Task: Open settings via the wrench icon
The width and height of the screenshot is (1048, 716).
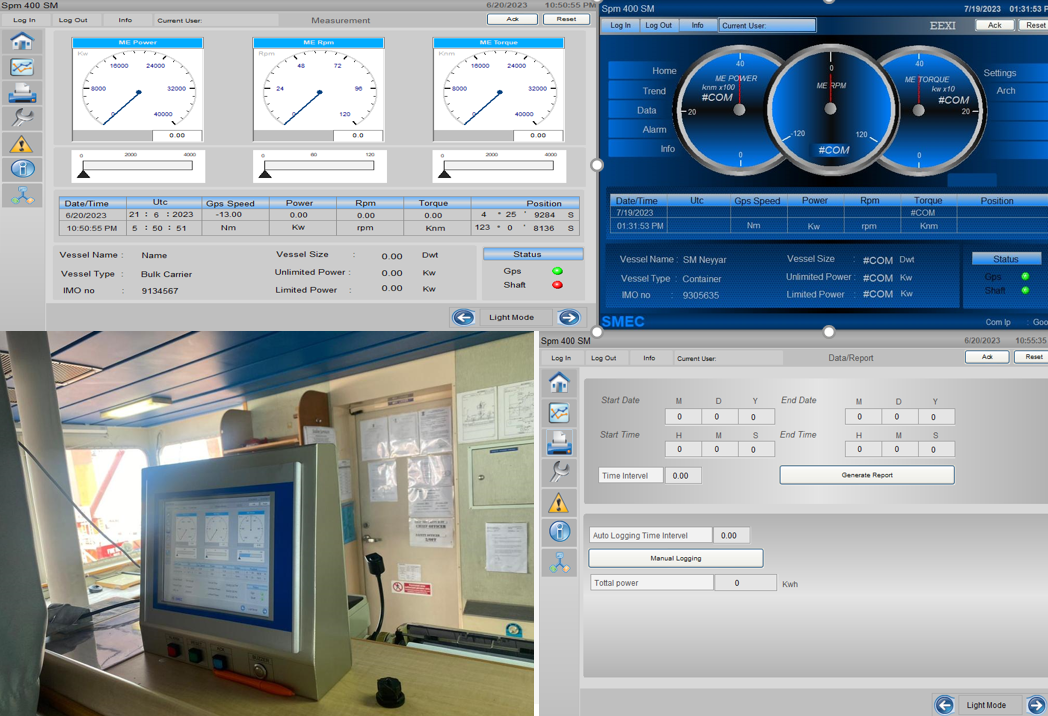Action: point(22,117)
